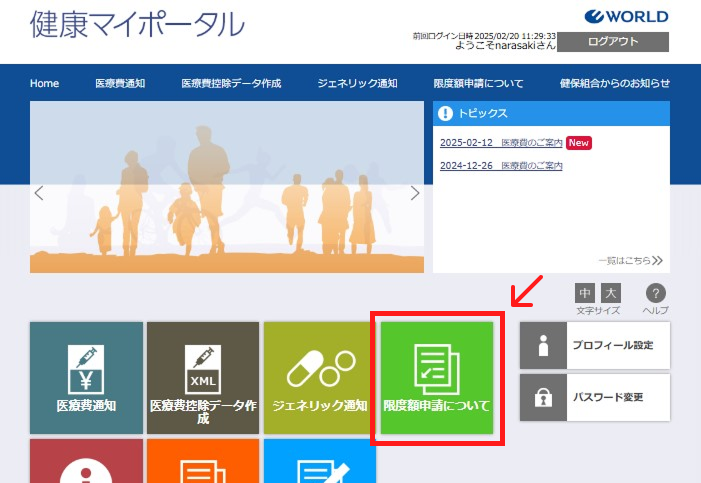This screenshot has height=483, width=701.
Task: Click the ログアウト button
Action: point(612,42)
